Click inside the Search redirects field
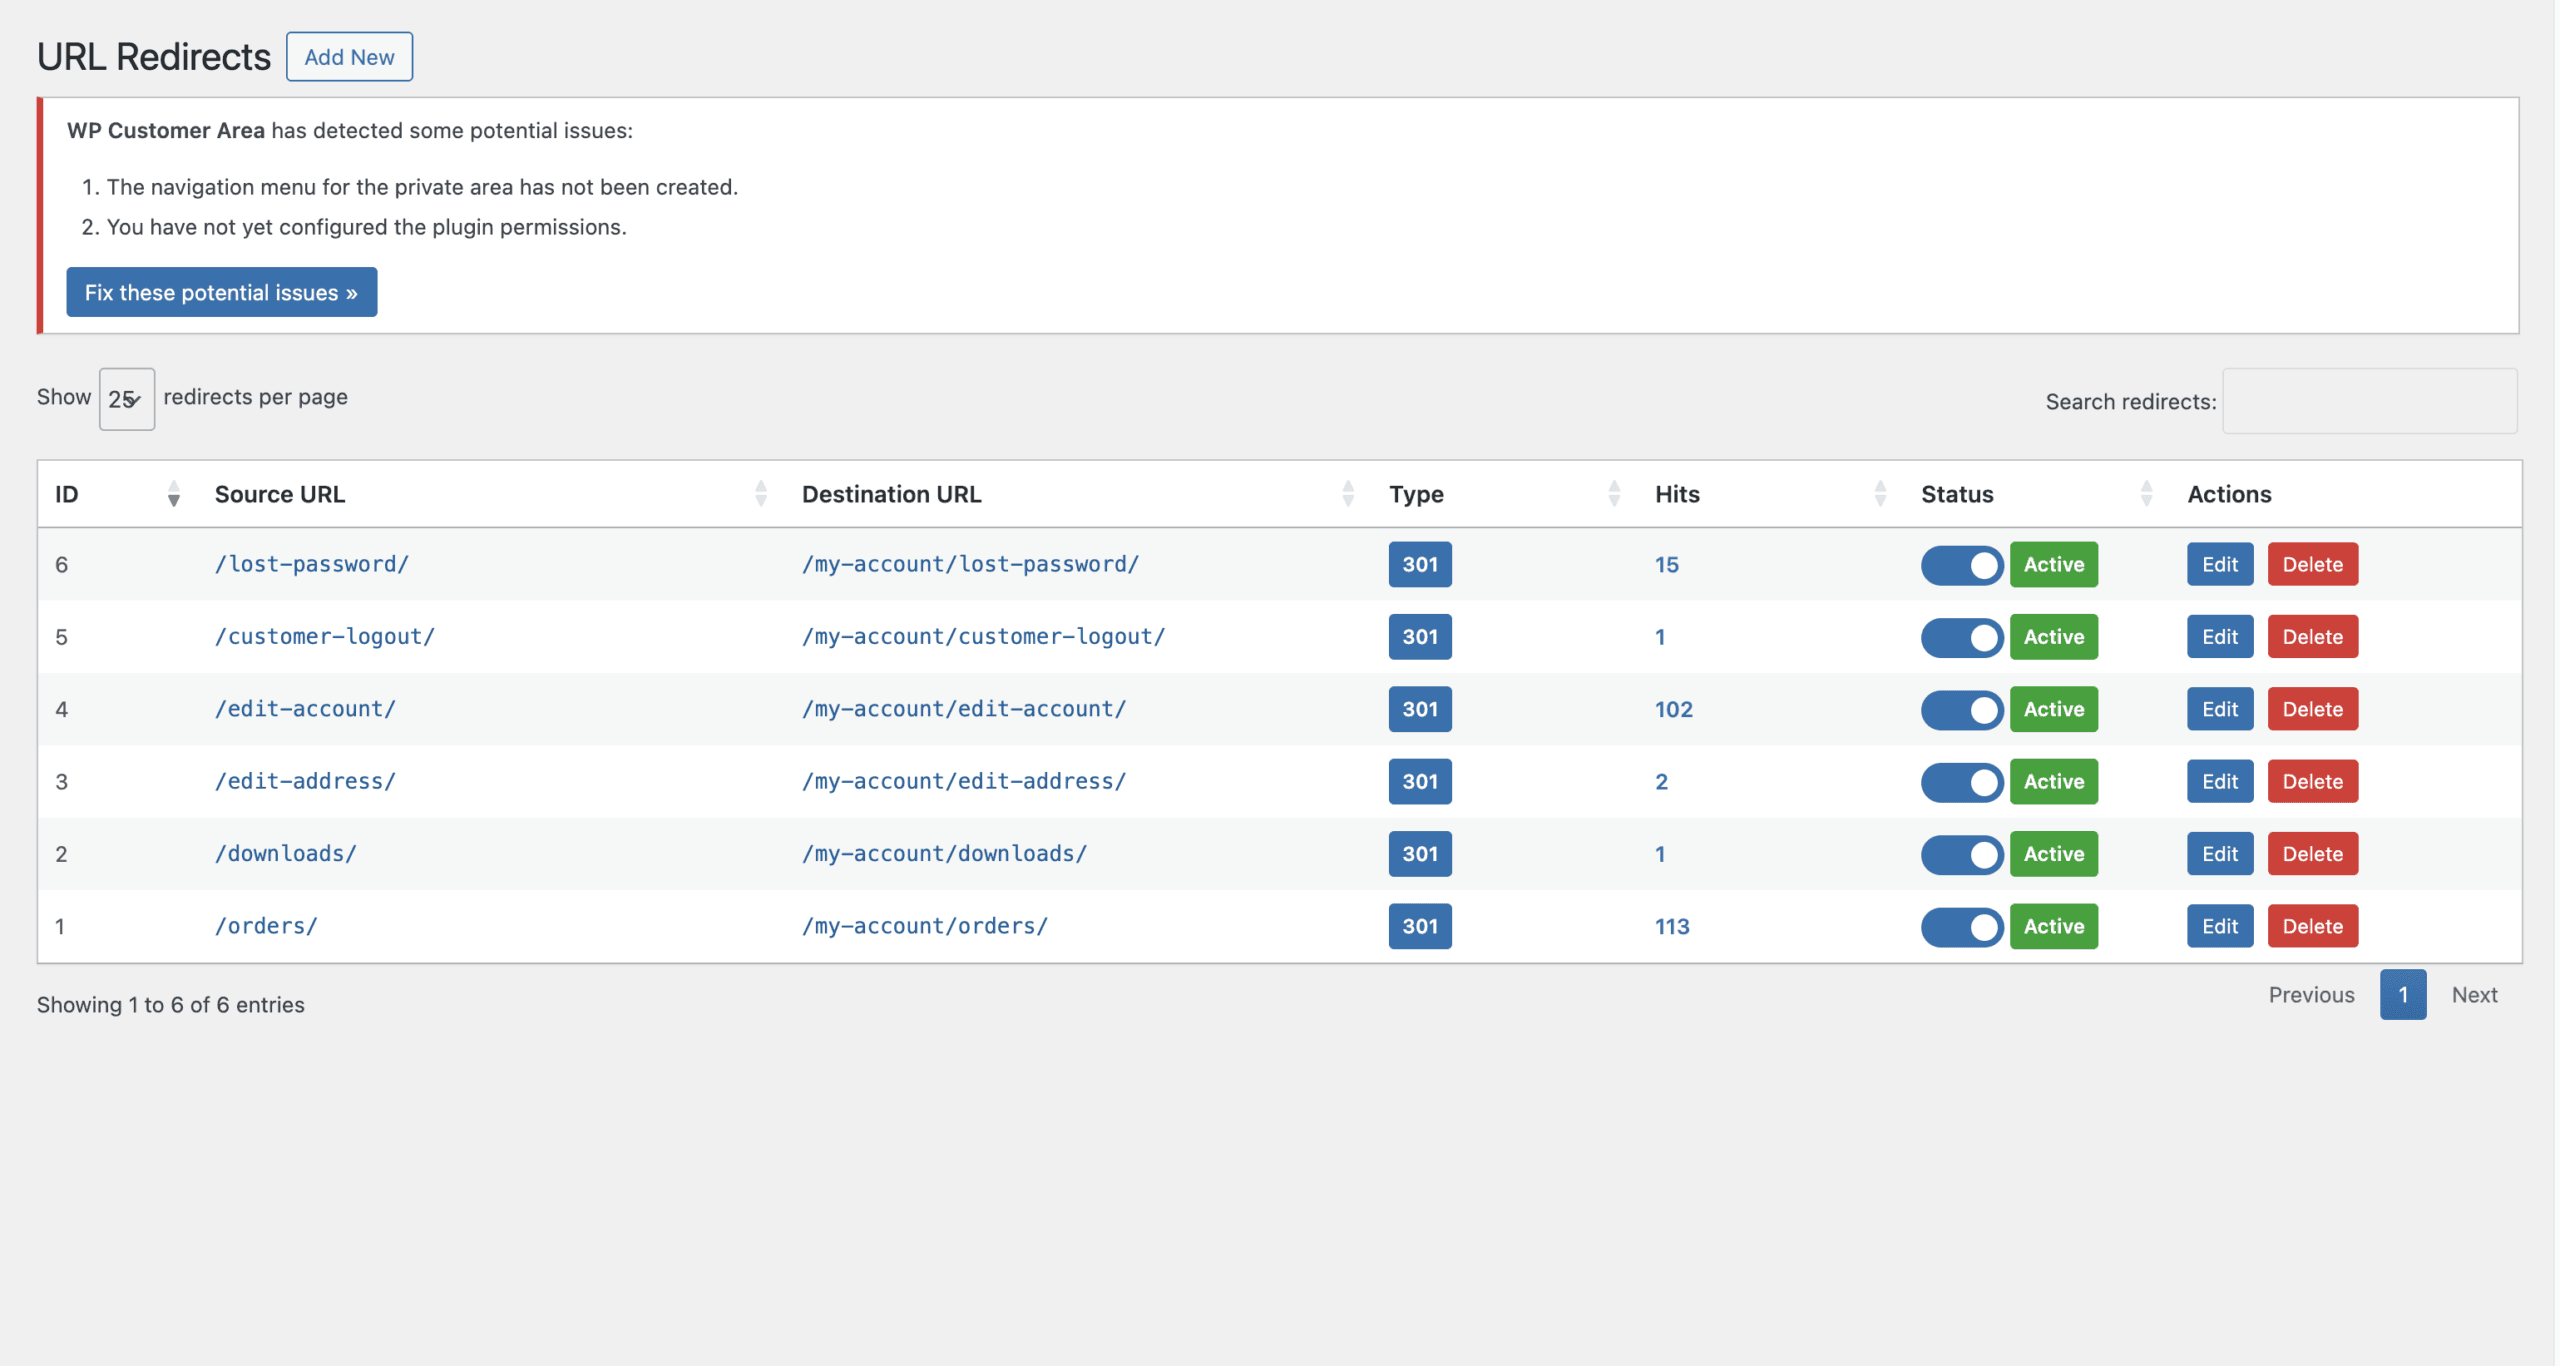Screen dimensions: 2560x1366 pyautogui.click(x=2369, y=400)
